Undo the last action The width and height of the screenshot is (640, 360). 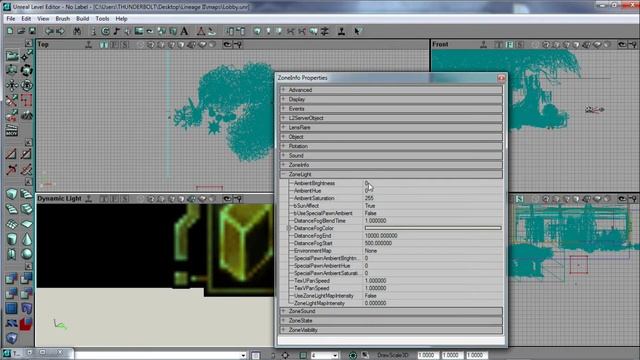coord(49,31)
